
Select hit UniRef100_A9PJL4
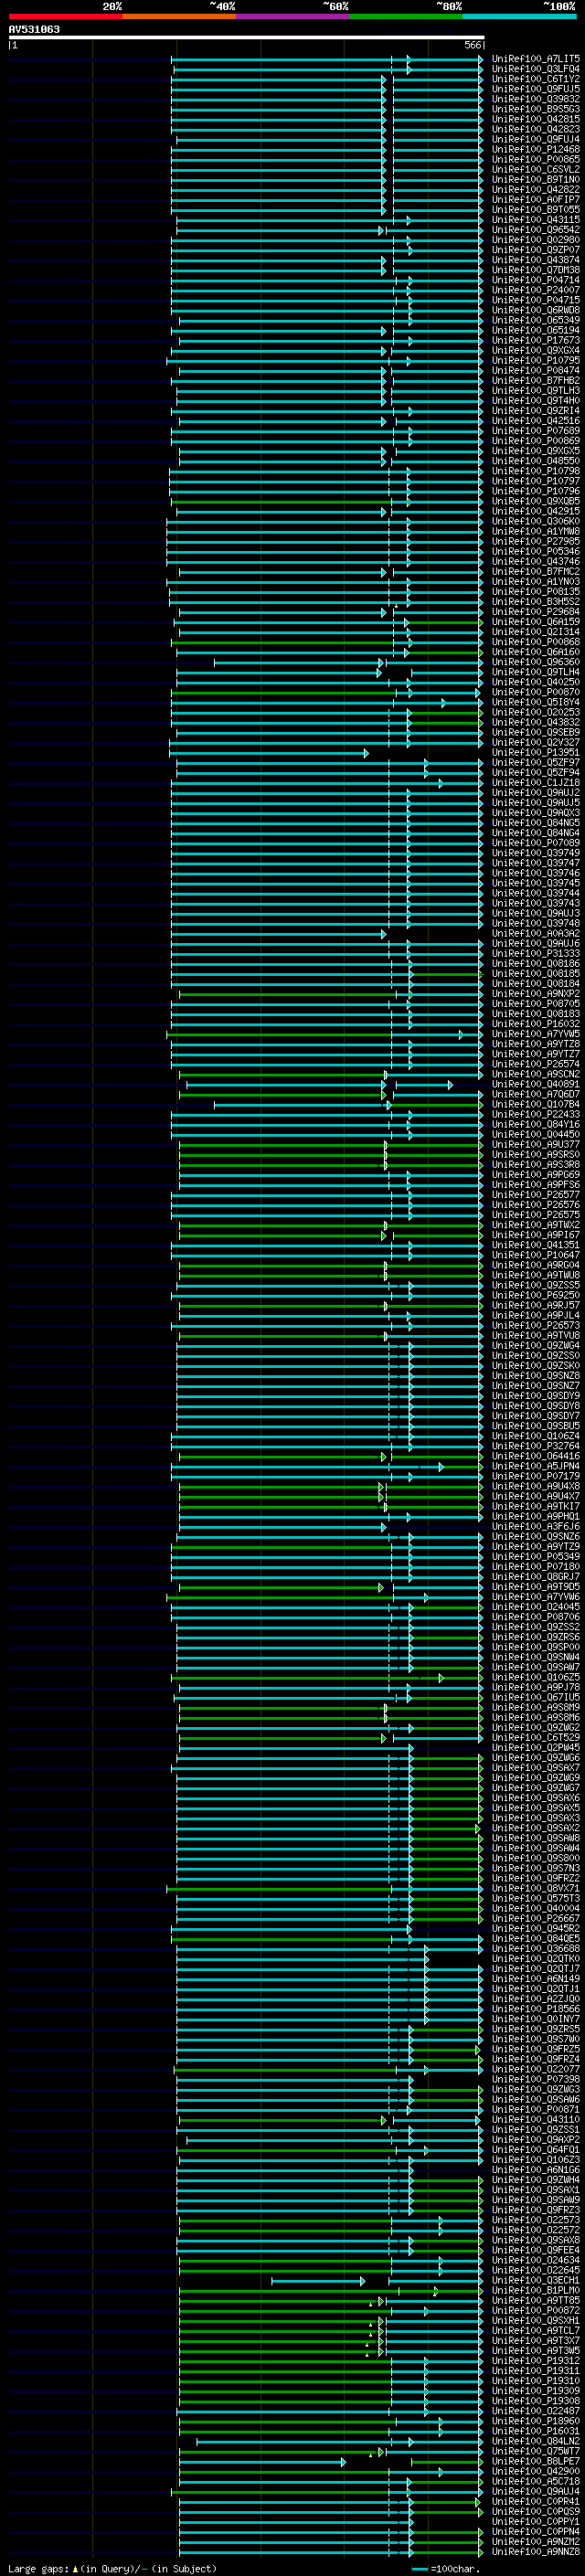536,1315
